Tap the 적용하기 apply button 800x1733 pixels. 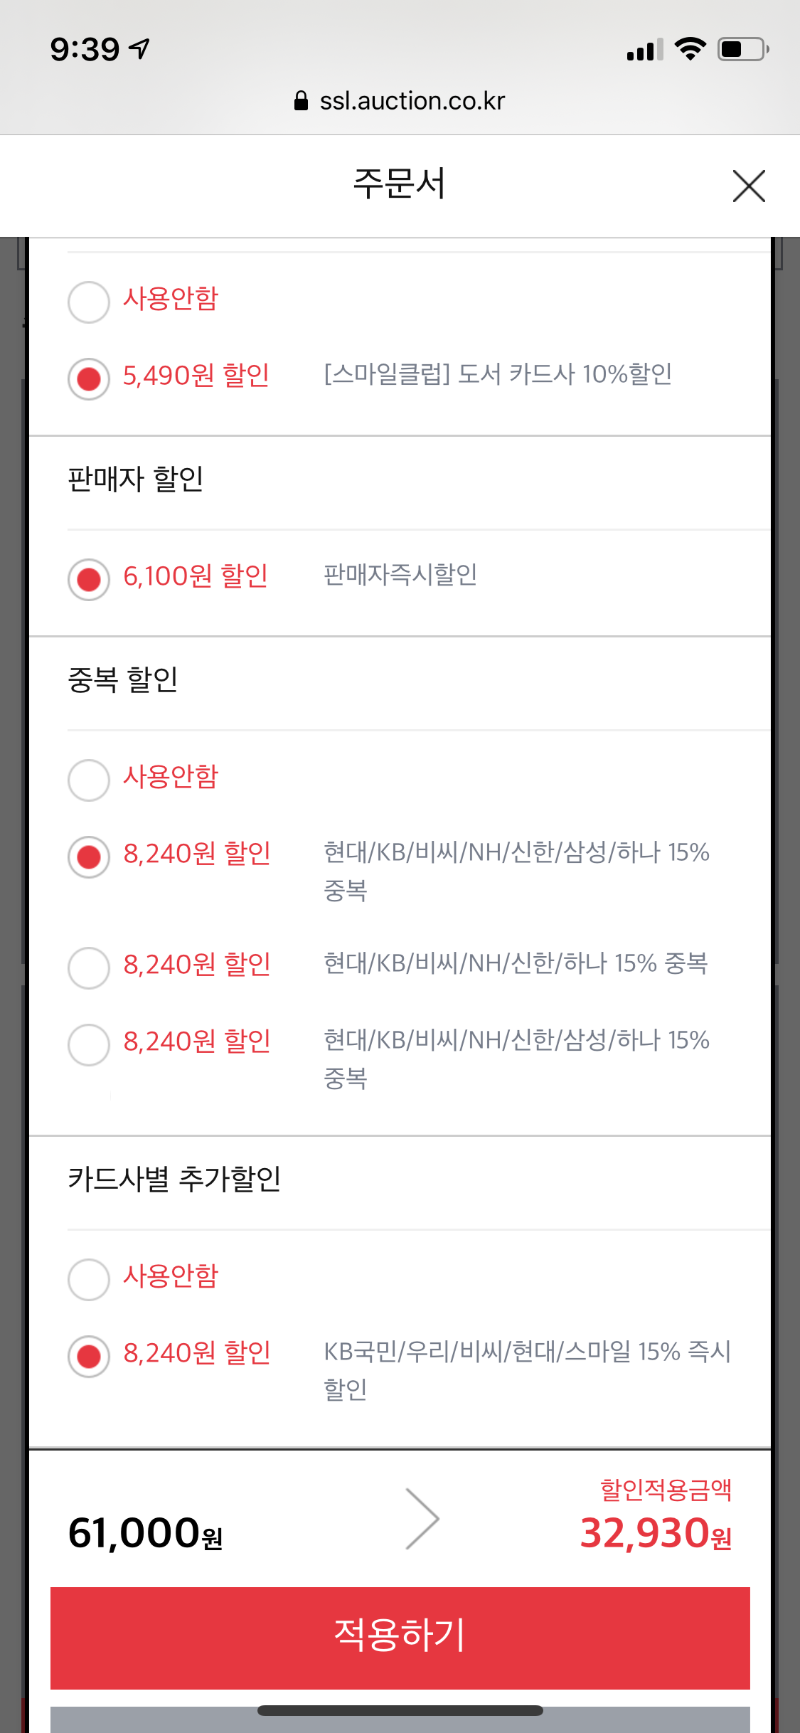pos(400,1637)
